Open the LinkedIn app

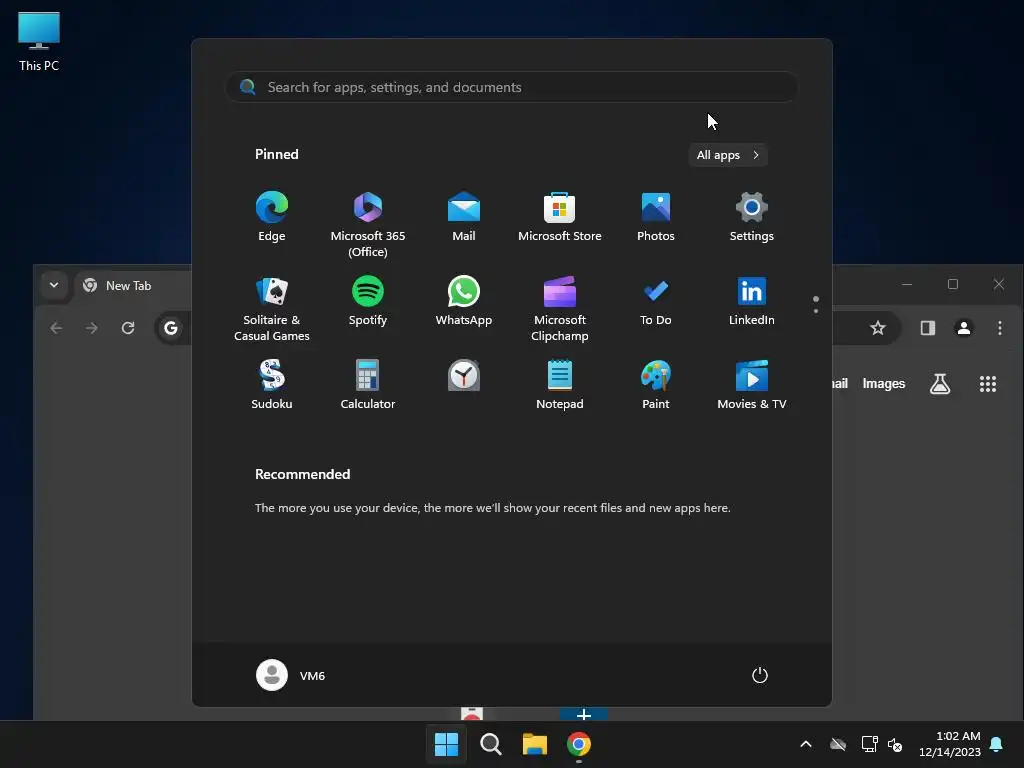point(752,301)
